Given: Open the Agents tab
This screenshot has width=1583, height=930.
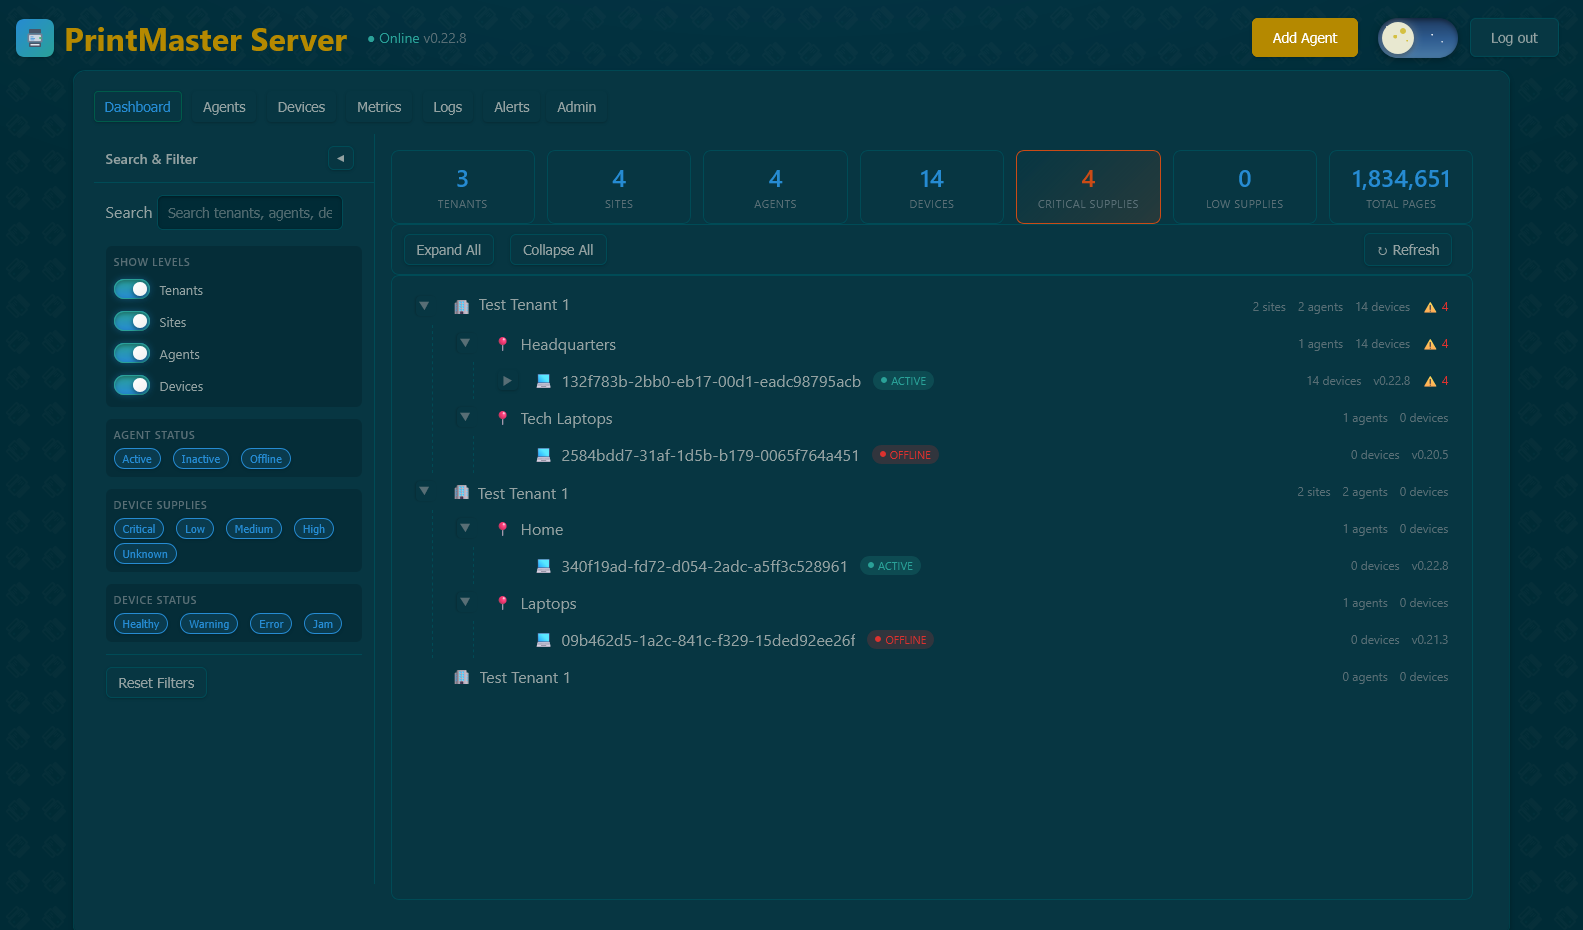Looking at the screenshot, I should point(224,107).
